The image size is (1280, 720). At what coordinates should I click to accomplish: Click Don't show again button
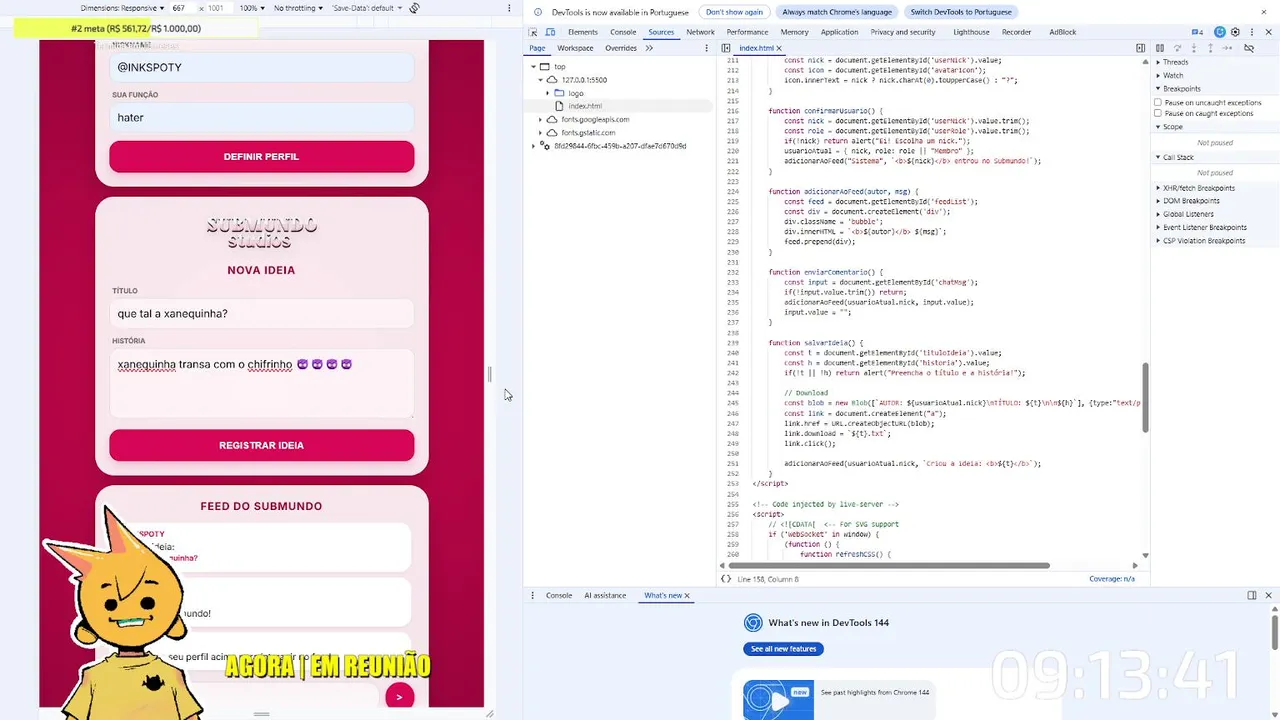734,12
